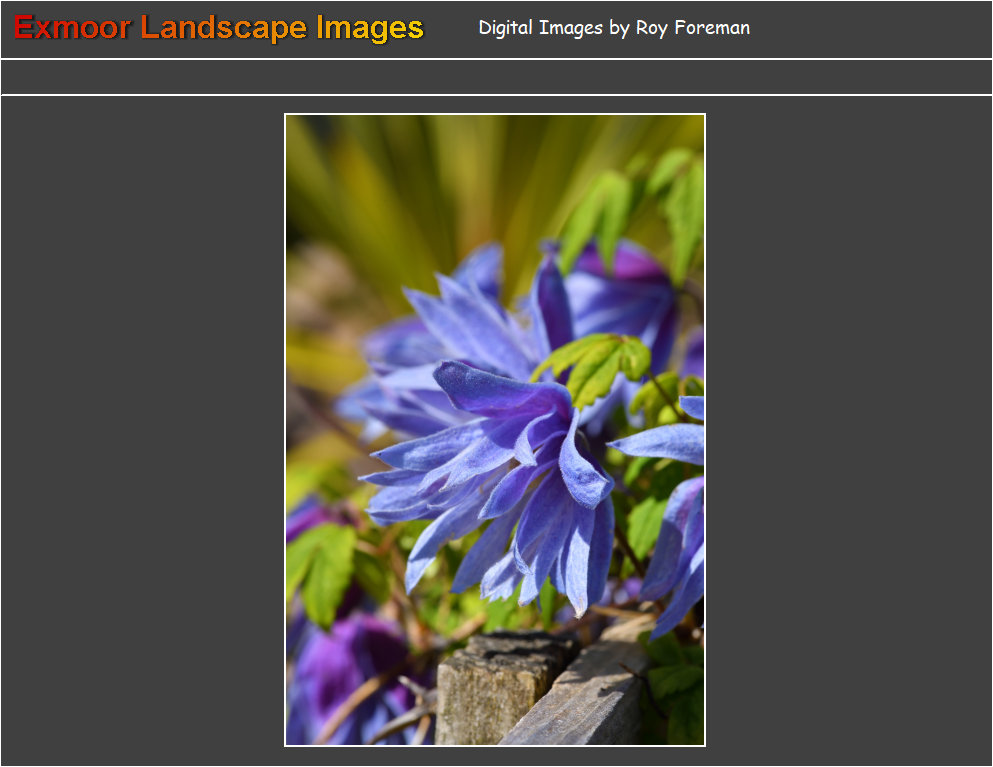This screenshot has width=993, height=767.
Task: Click the yellow word Images in the title
Action: tap(369, 28)
